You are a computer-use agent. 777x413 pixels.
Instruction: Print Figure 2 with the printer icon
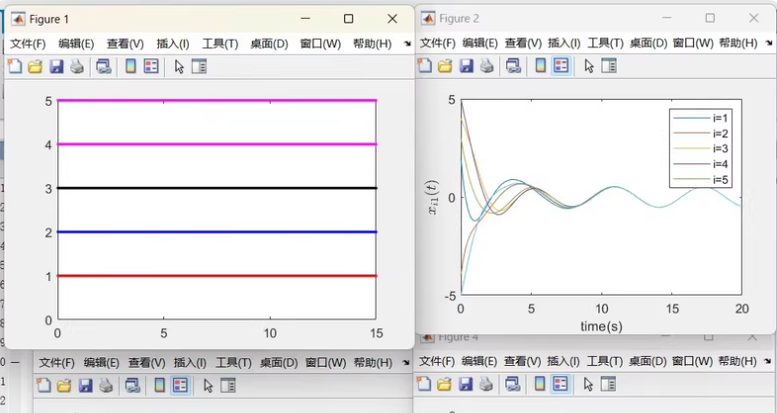[x=487, y=65]
